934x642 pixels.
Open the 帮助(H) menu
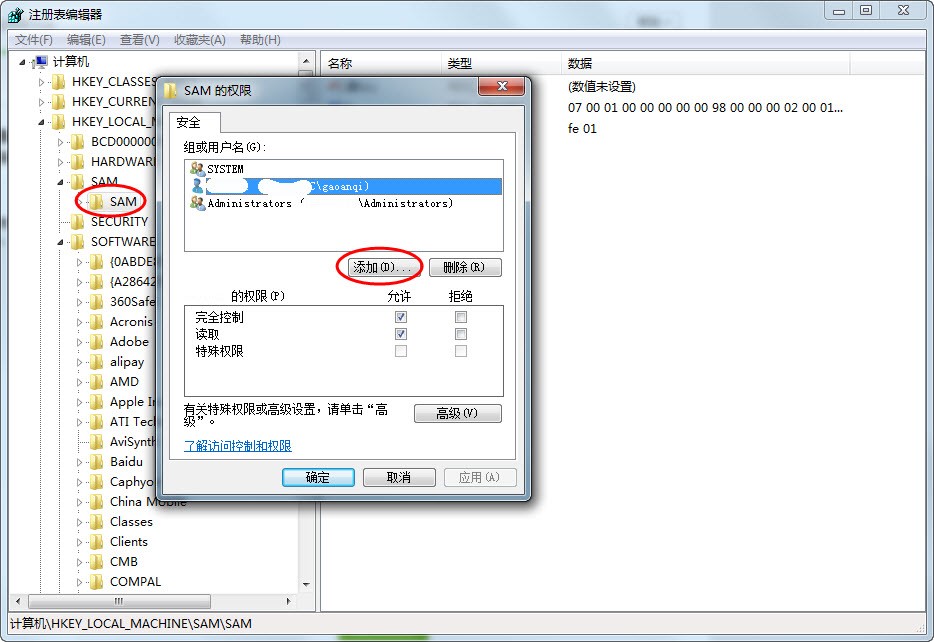tap(260, 40)
